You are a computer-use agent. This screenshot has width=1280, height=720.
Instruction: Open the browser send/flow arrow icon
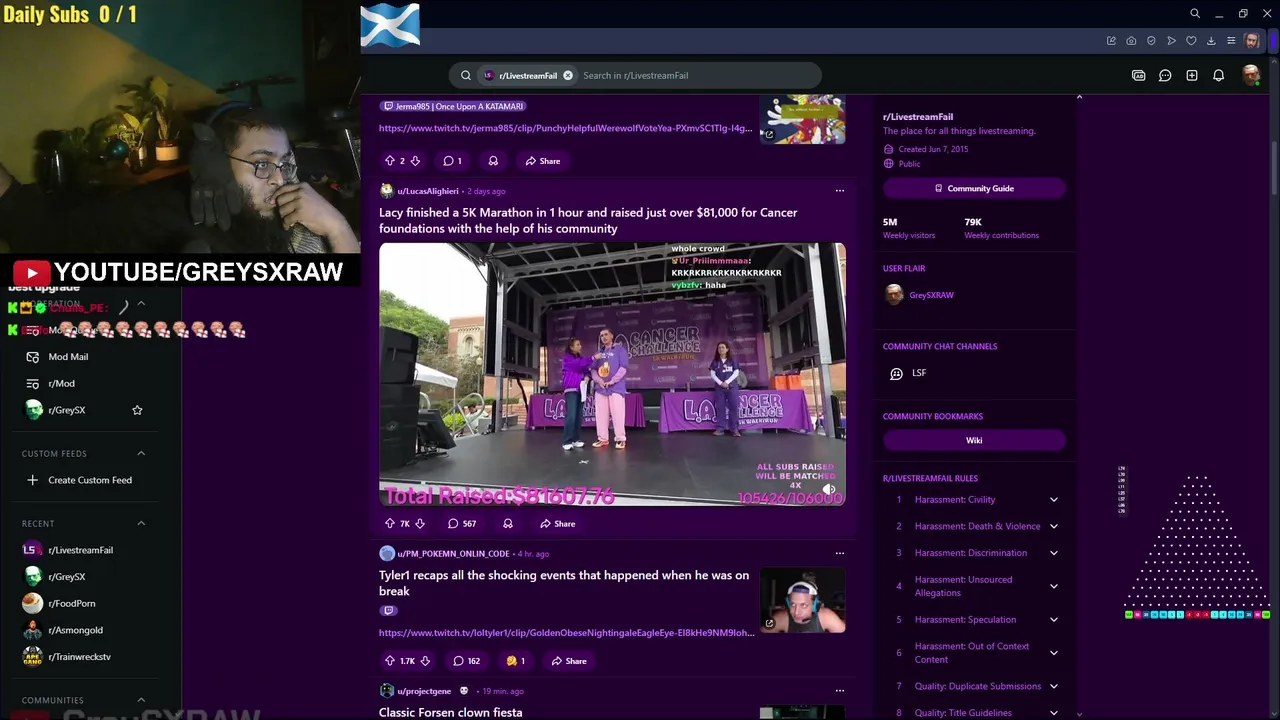coord(1171,41)
